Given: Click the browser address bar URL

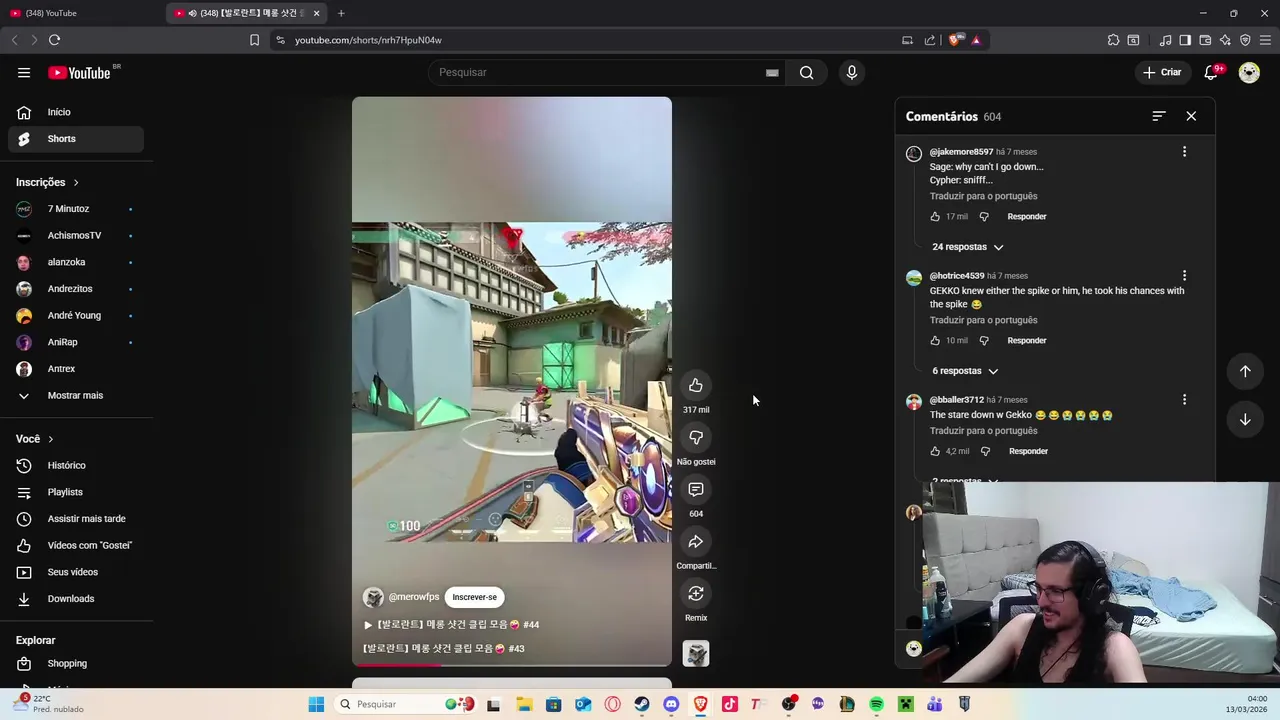Looking at the screenshot, I should [x=368, y=40].
